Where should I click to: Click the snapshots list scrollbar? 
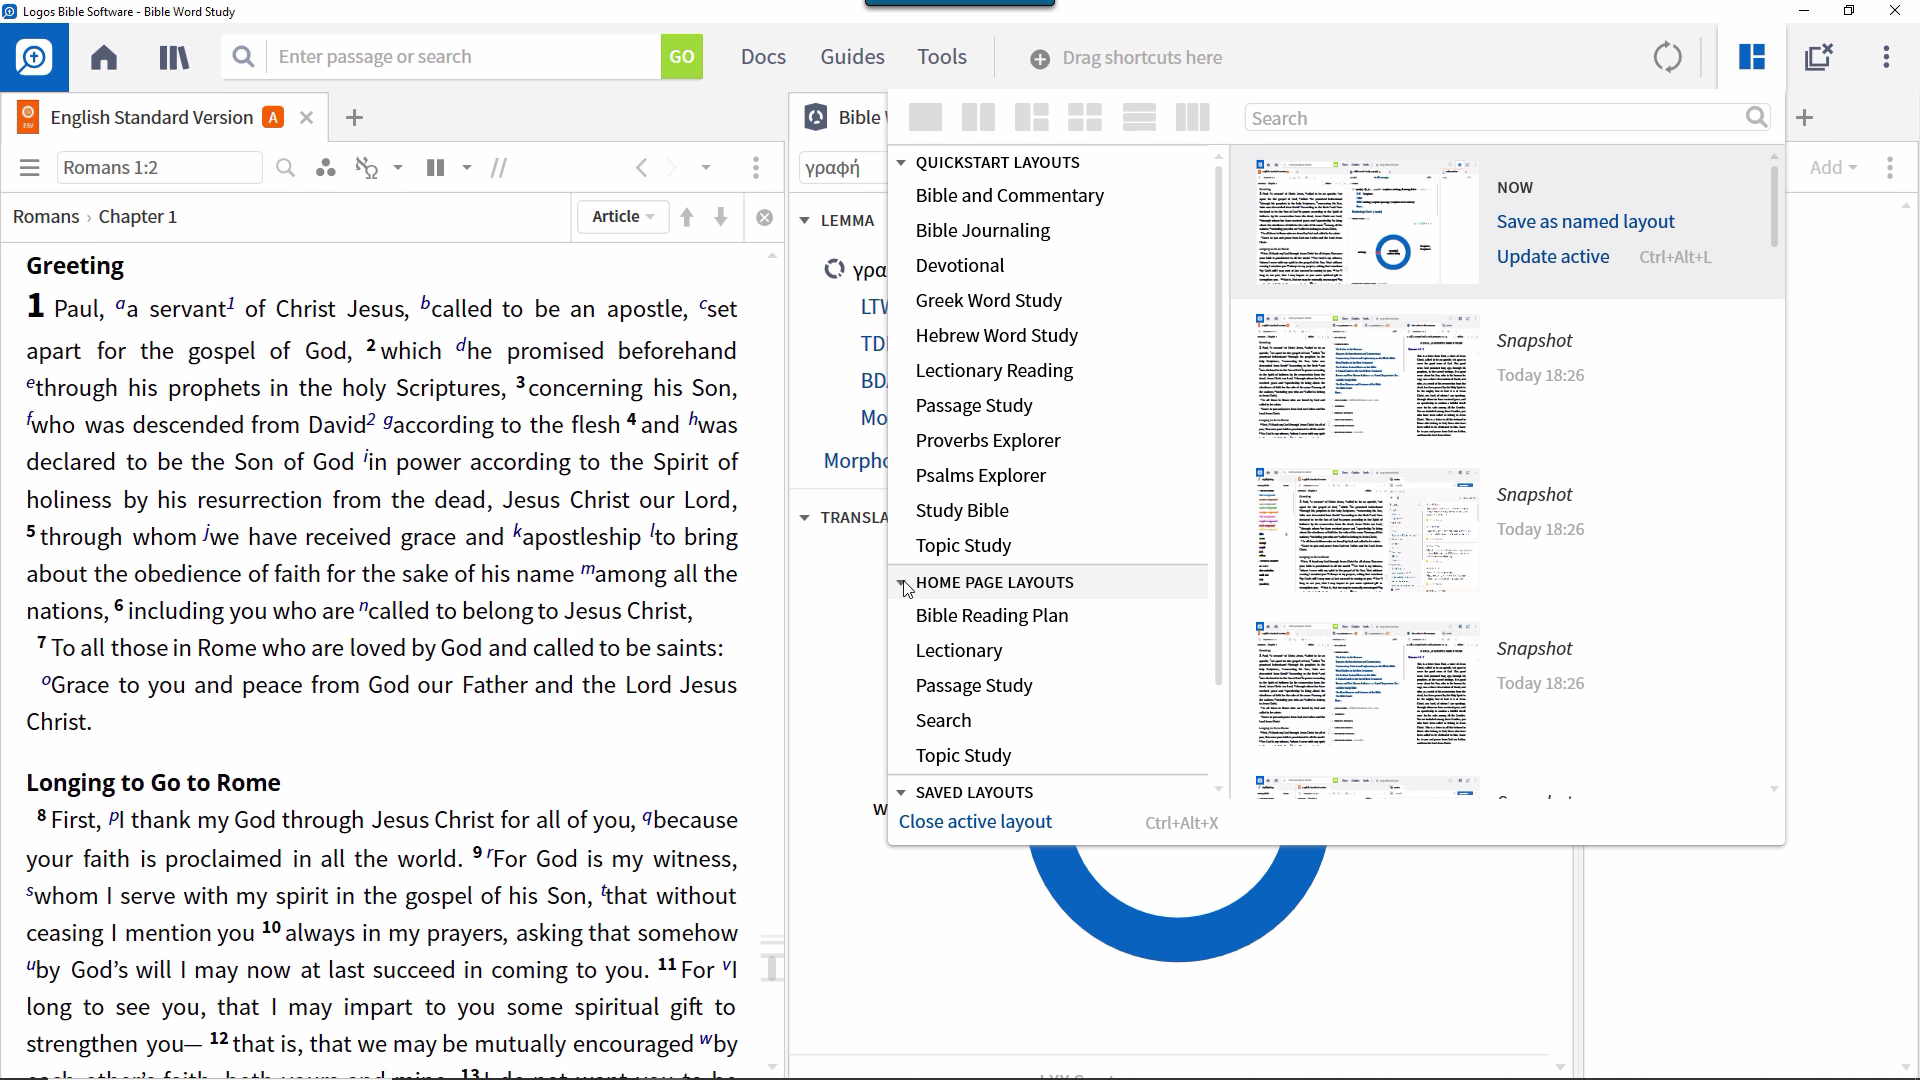[1775, 206]
